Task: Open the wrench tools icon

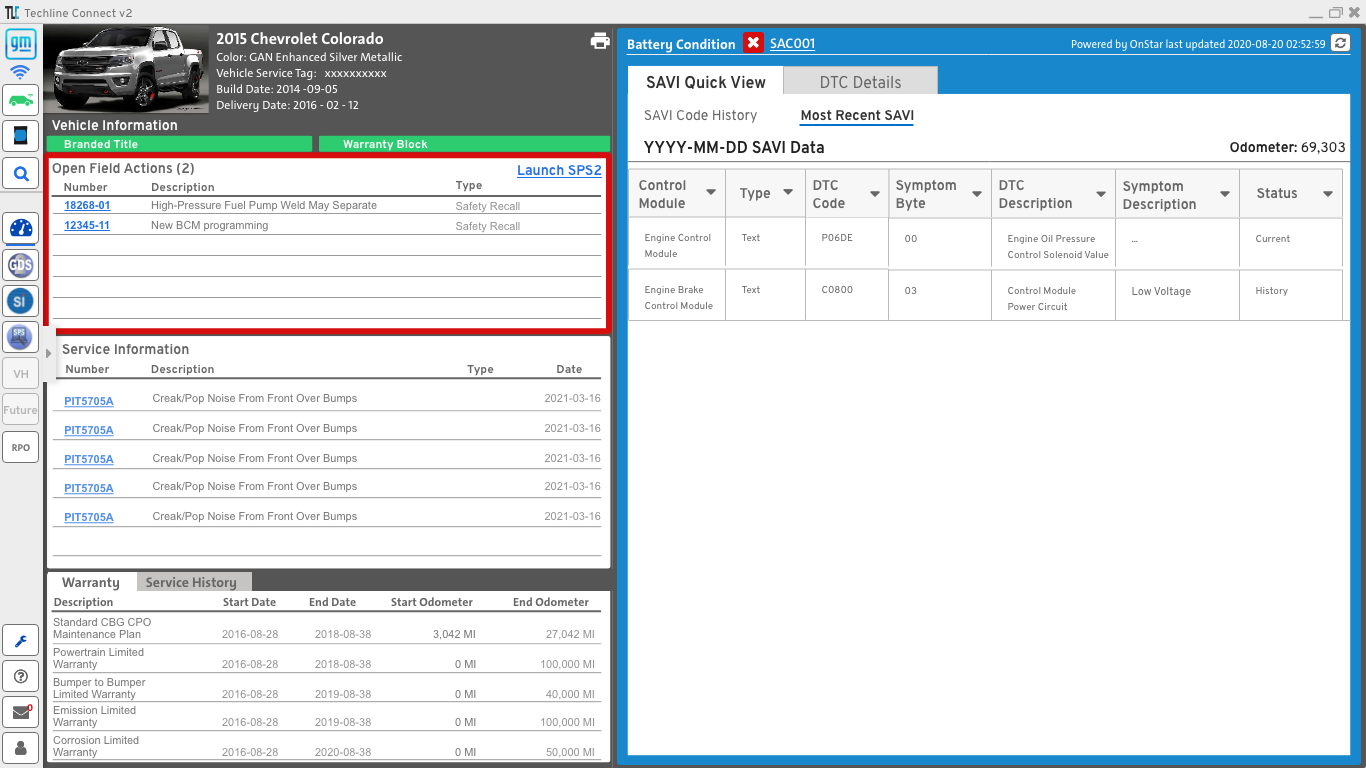Action: (21, 641)
